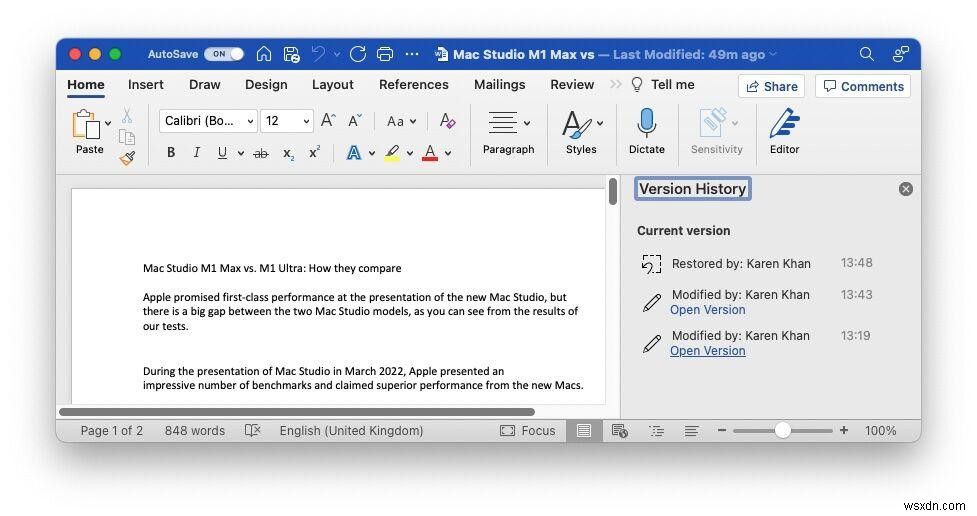Click the horizontal document scrollbar
This screenshot has width=977, height=516.
click(297, 412)
